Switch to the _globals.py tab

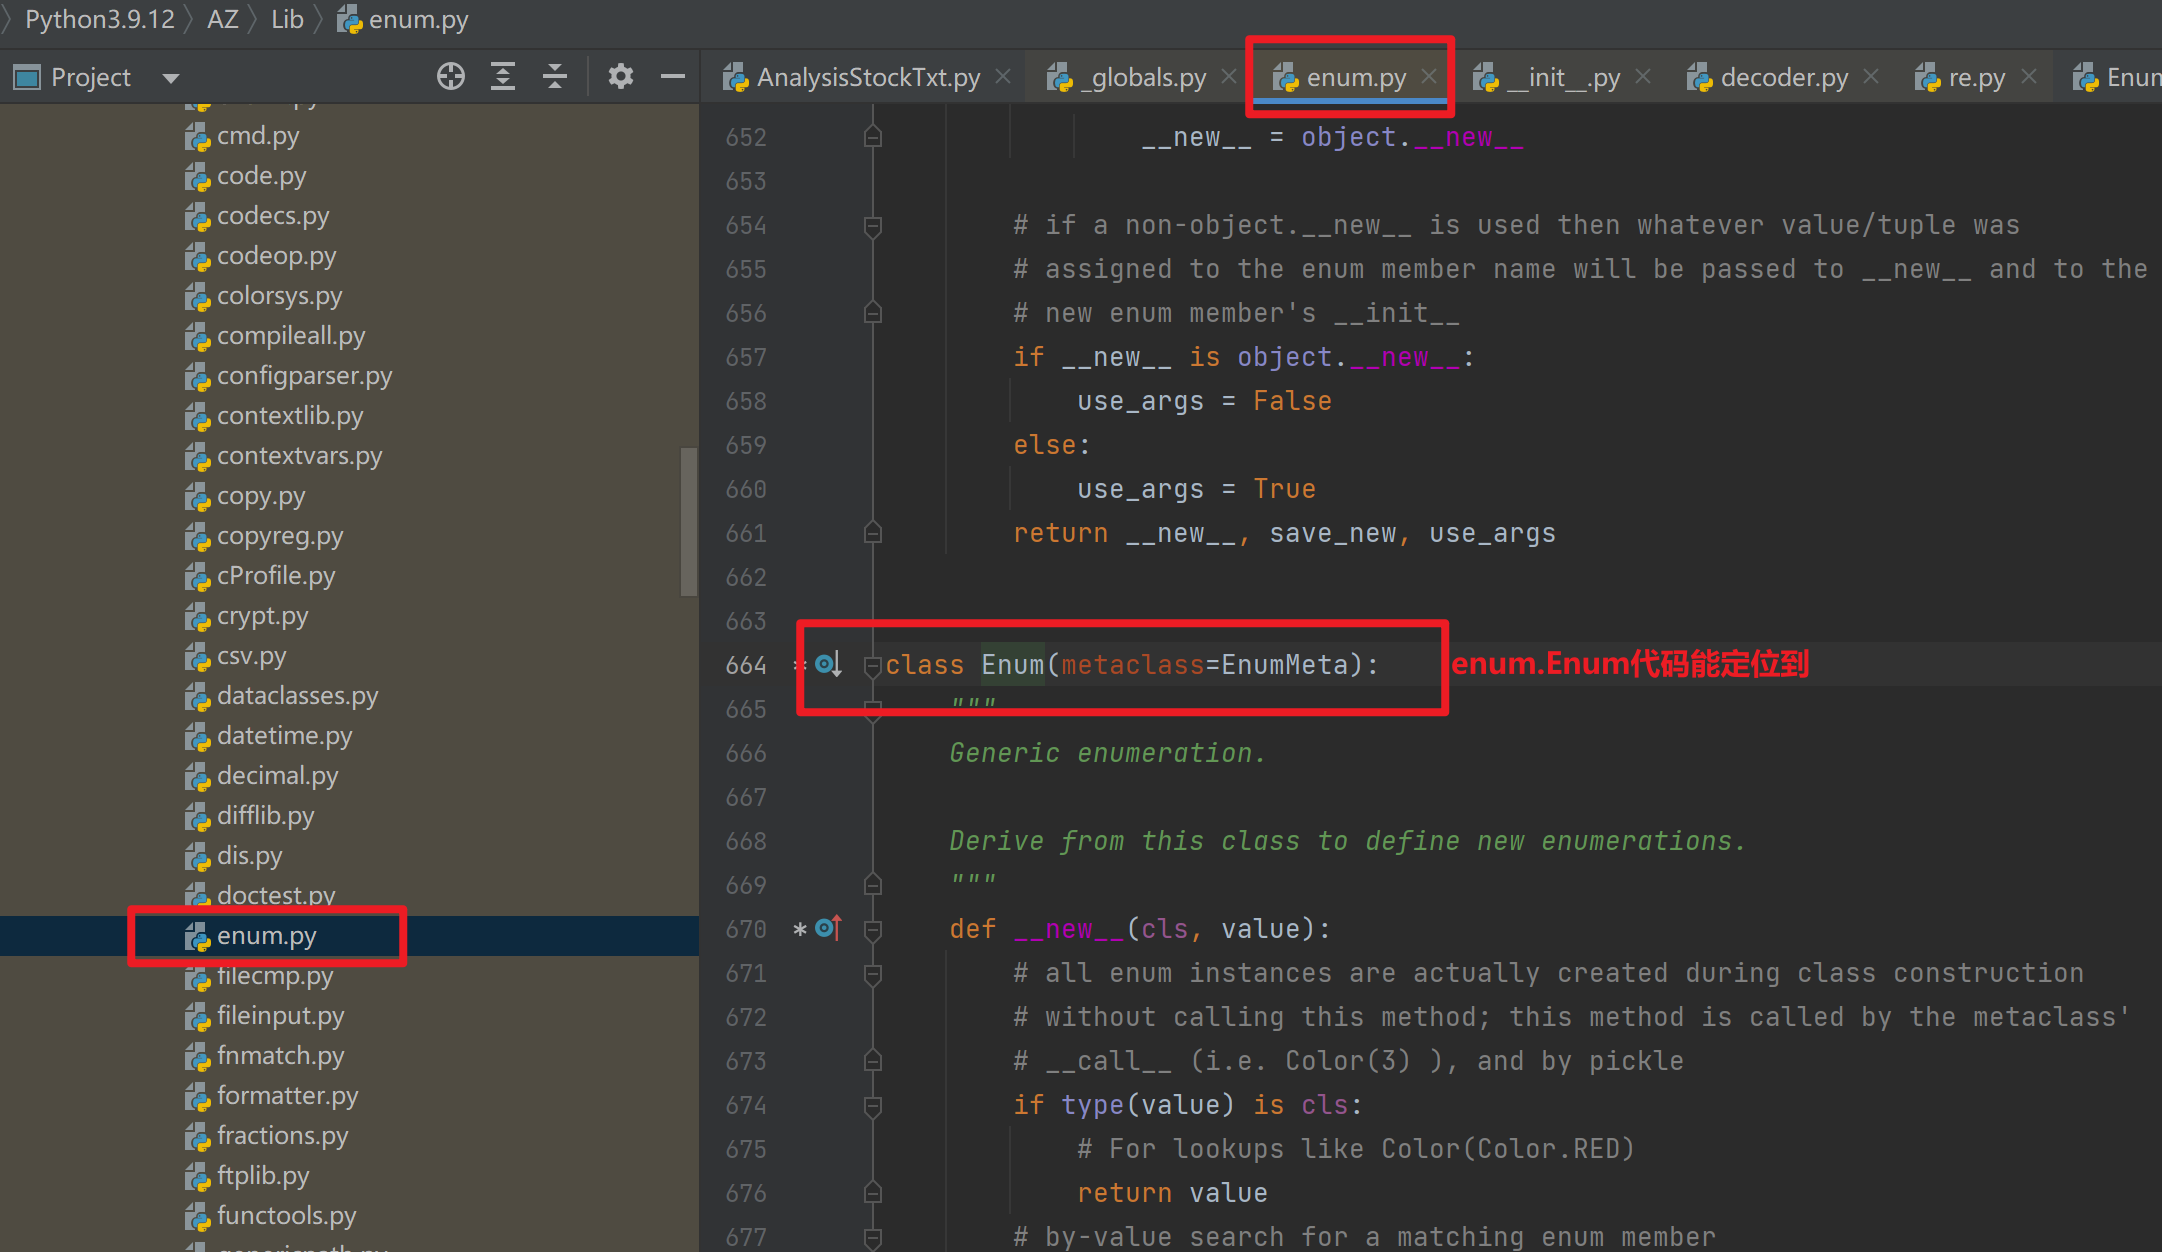[1142, 76]
